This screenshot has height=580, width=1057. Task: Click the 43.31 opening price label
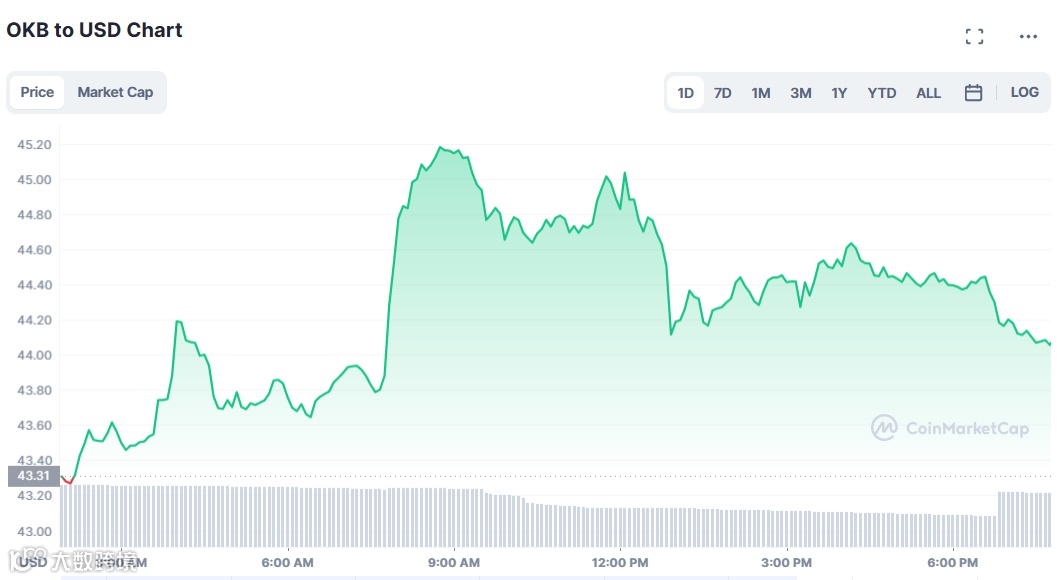[34, 475]
